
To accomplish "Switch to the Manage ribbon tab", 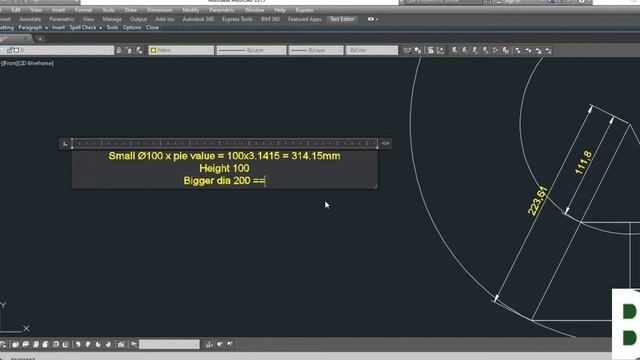I will (112, 19).
